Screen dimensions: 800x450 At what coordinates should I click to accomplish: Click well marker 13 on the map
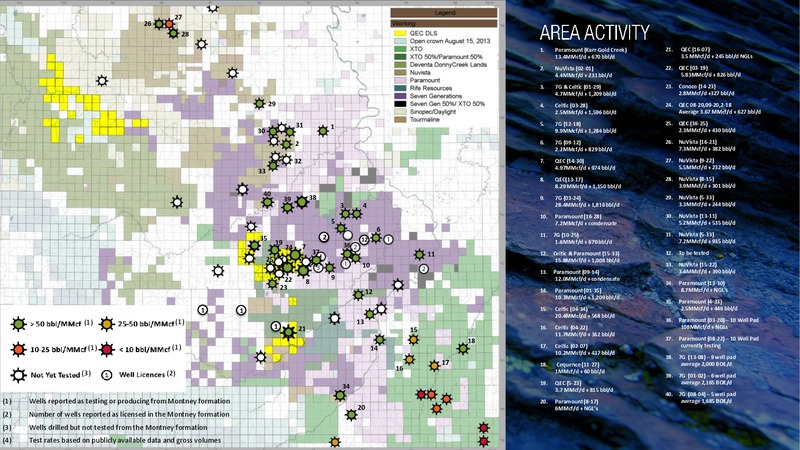click(x=370, y=314)
